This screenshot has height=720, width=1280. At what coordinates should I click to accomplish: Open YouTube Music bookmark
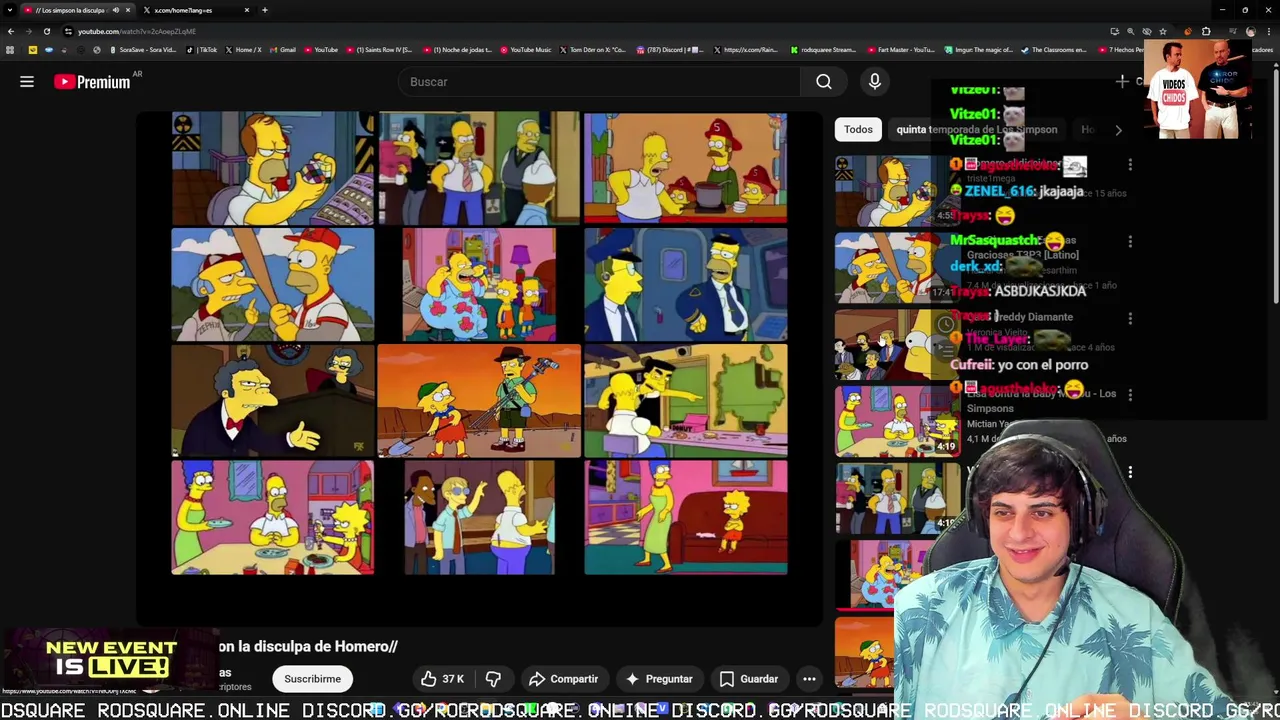pos(526,50)
